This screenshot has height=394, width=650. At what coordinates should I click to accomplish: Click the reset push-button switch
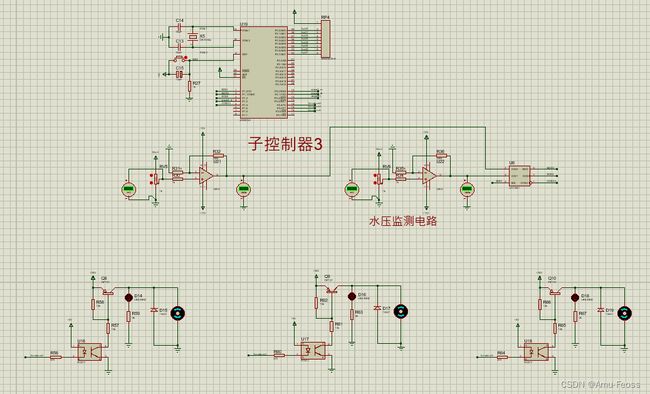pos(179,59)
